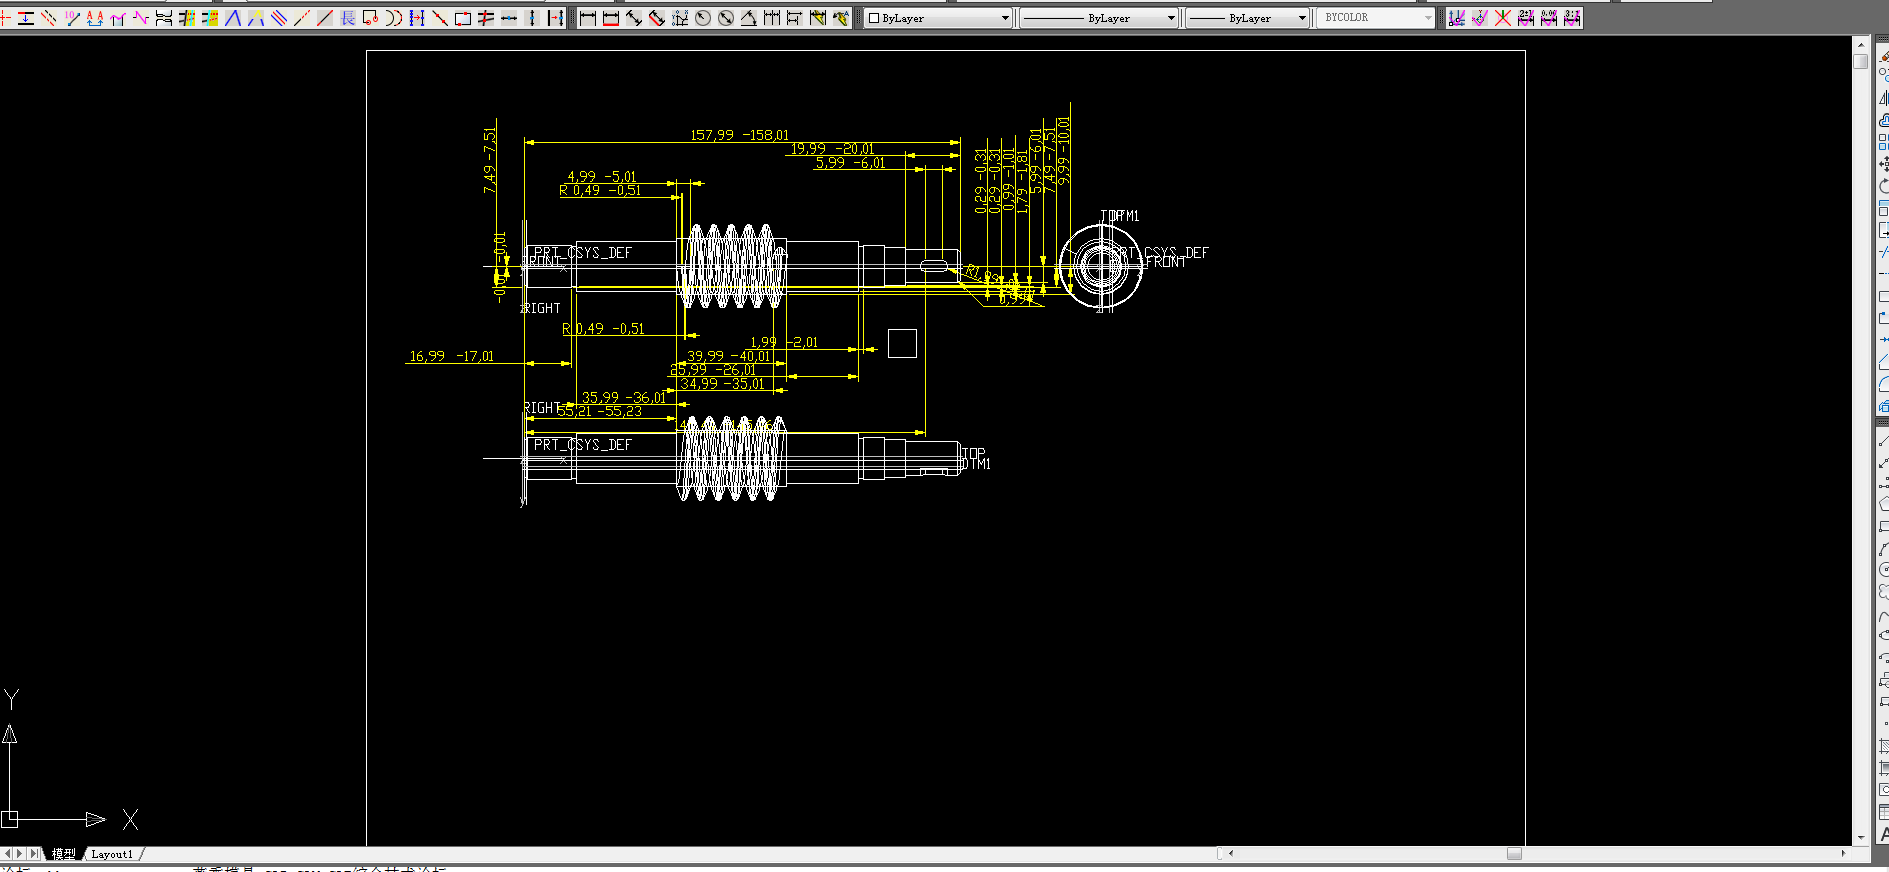Click the blue 長 character tool icon

tap(347, 18)
